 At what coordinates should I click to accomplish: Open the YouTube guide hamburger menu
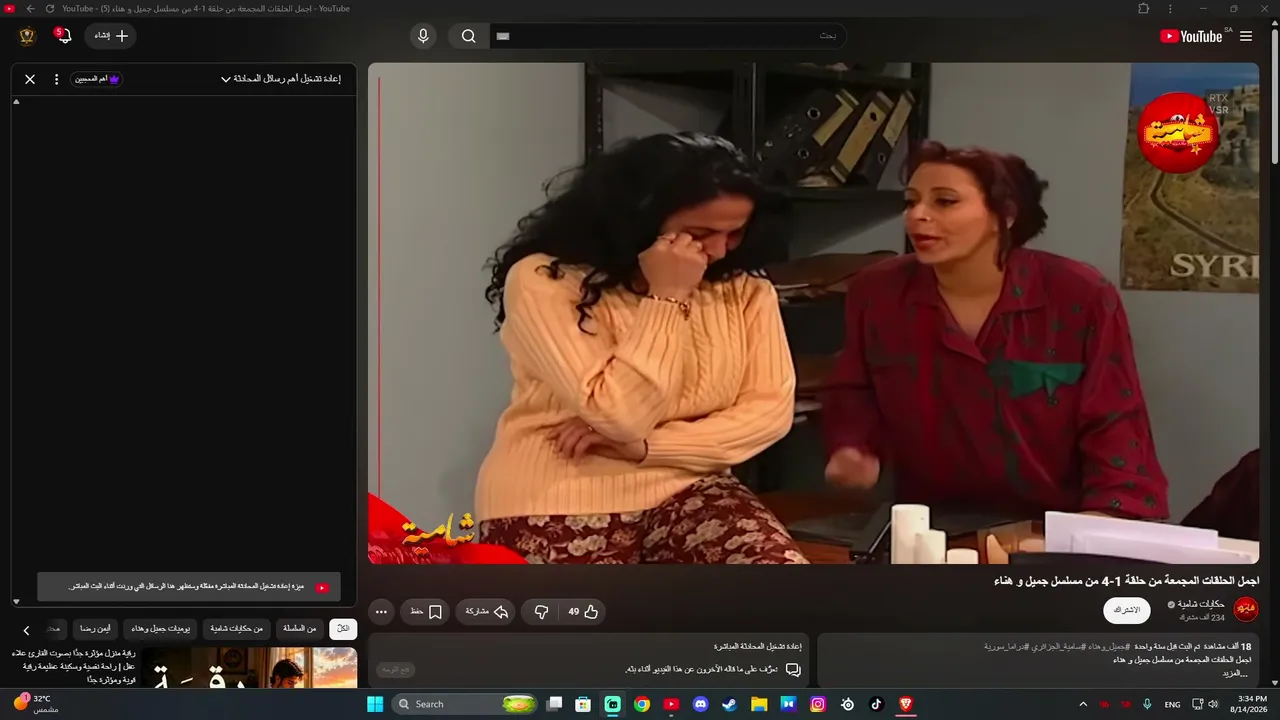coord(1246,36)
